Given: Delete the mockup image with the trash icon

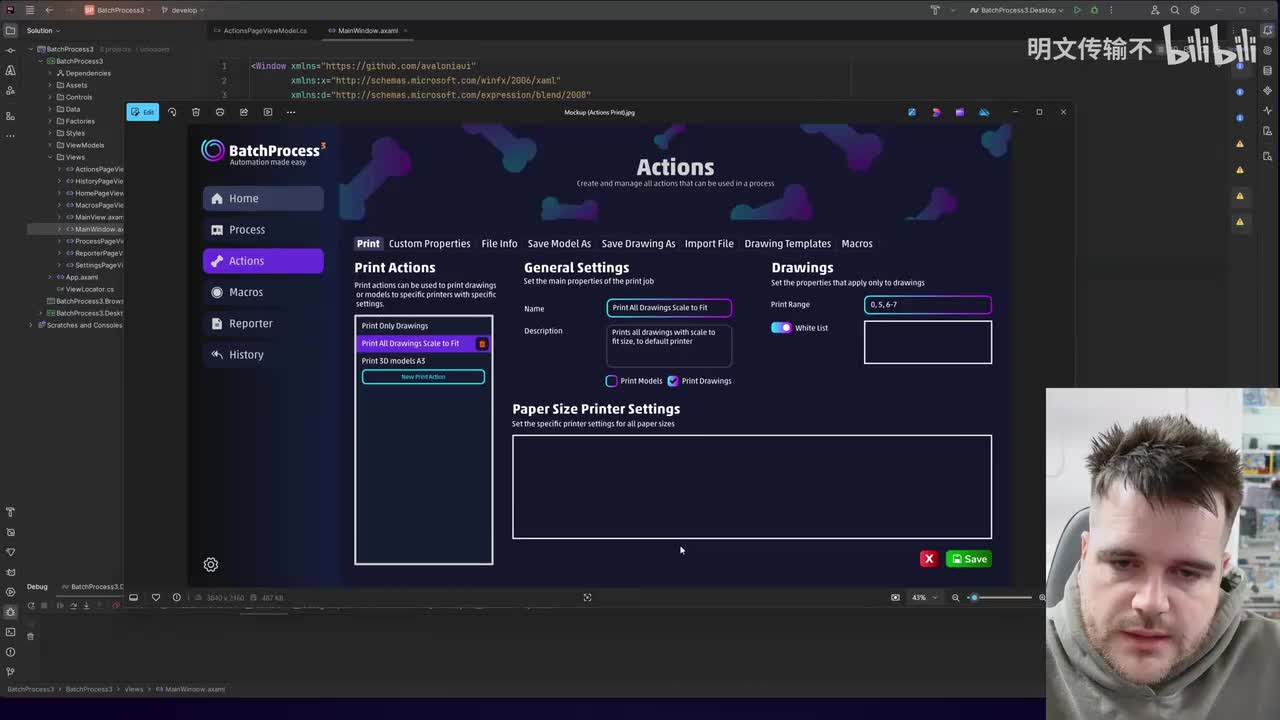Looking at the screenshot, I should pyautogui.click(x=196, y=112).
